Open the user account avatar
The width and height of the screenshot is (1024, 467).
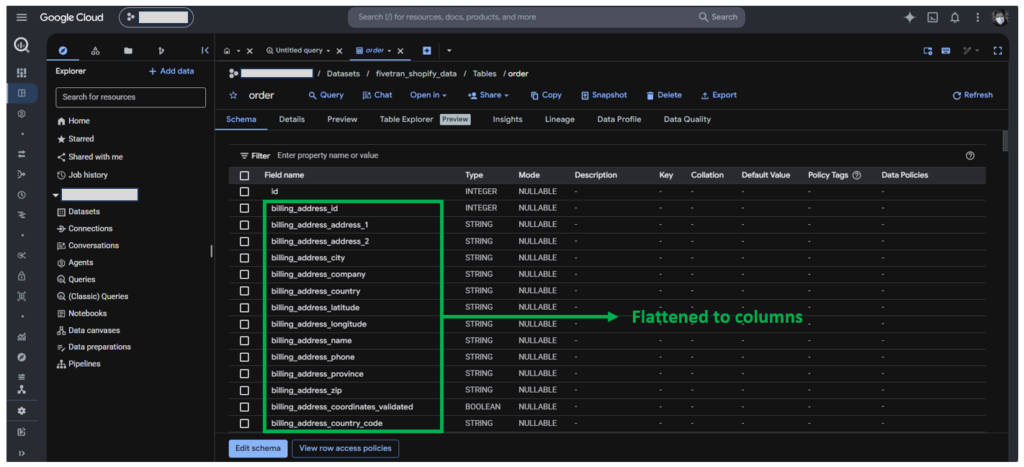(x=1000, y=18)
